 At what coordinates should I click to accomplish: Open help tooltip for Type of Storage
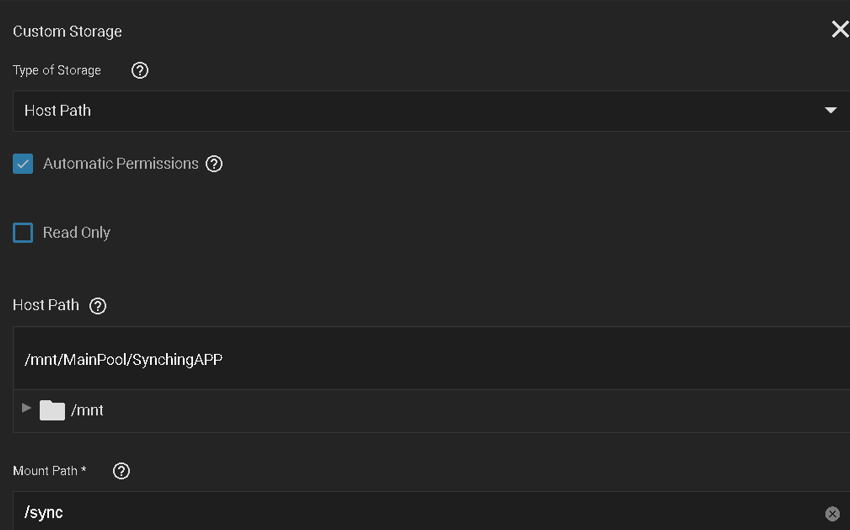click(x=140, y=70)
